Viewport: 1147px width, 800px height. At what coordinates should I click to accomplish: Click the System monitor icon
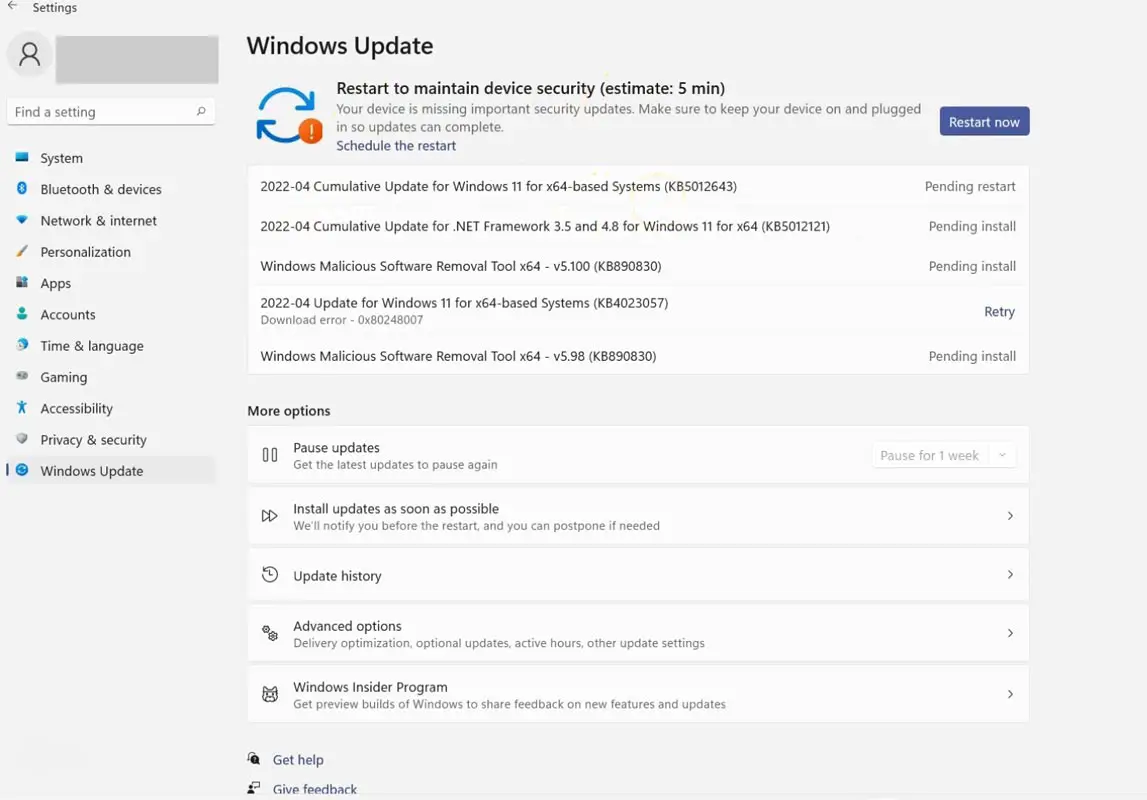pos(22,157)
